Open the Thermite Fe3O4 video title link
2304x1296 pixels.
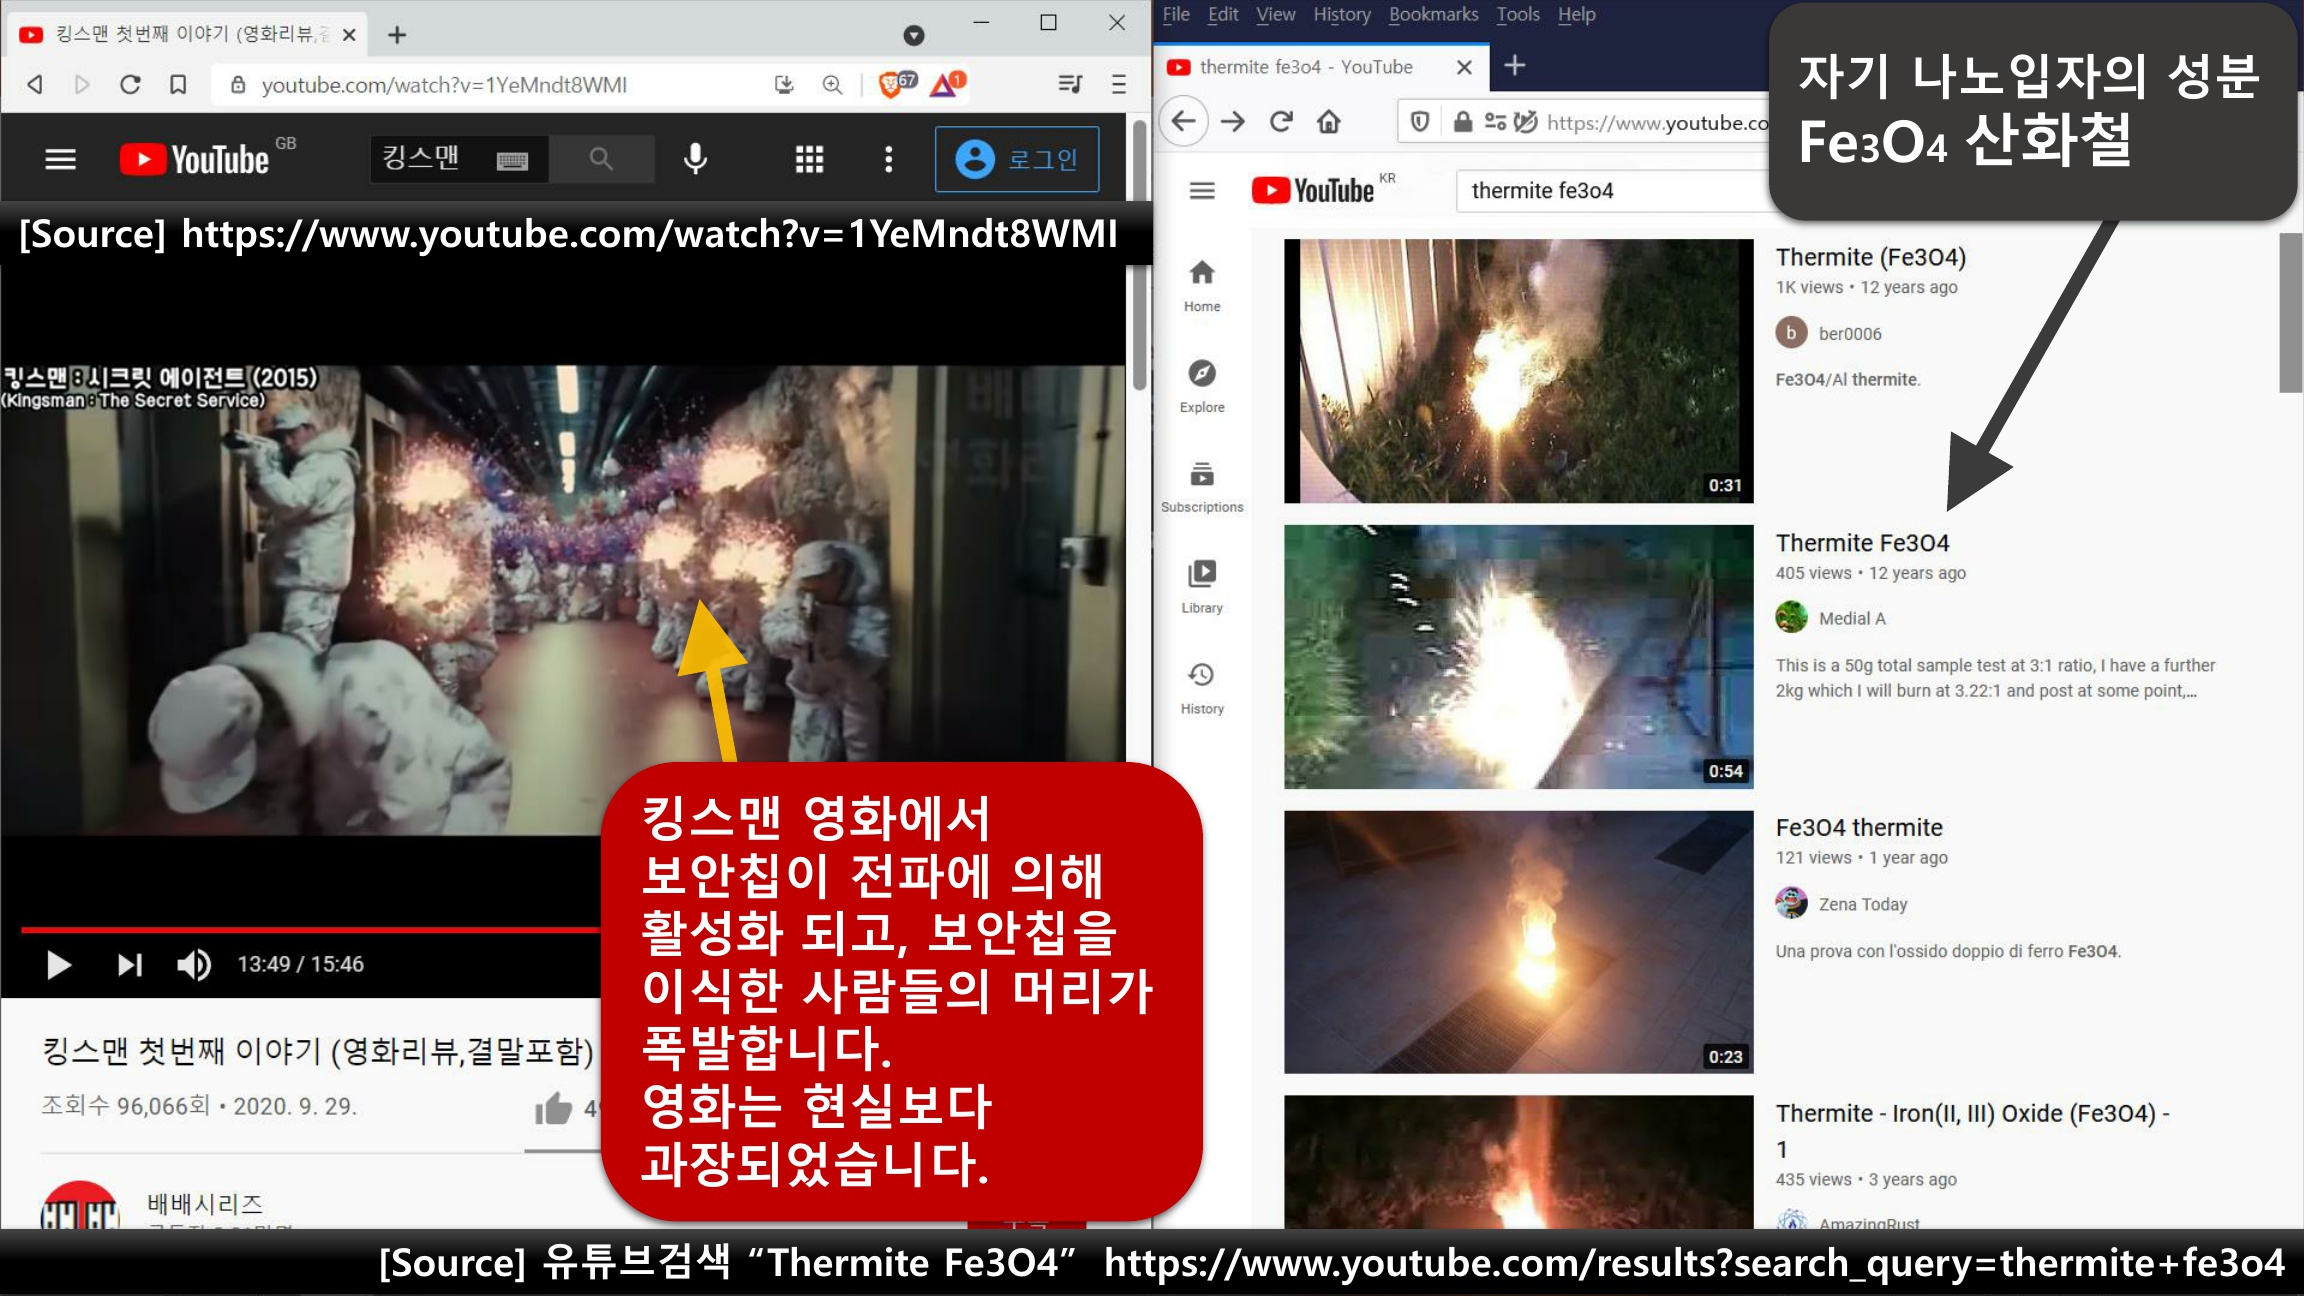point(1862,543)
